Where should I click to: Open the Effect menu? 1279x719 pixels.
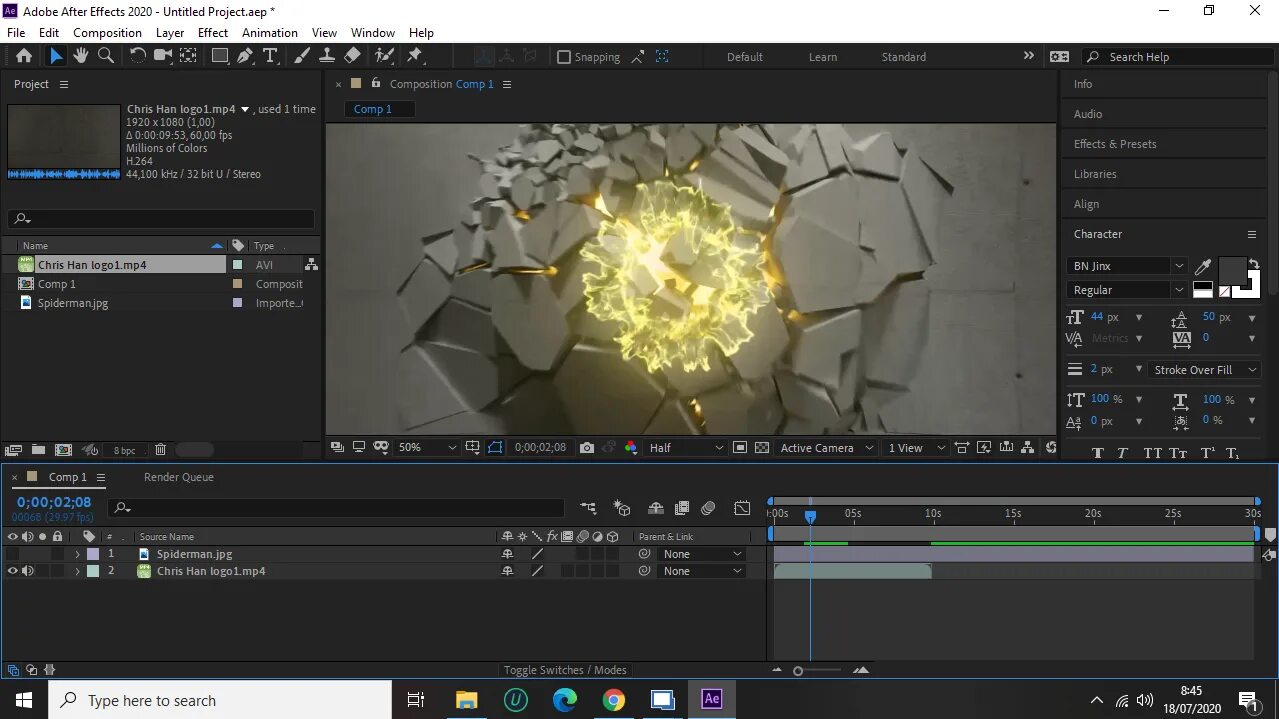click(213, 33)
